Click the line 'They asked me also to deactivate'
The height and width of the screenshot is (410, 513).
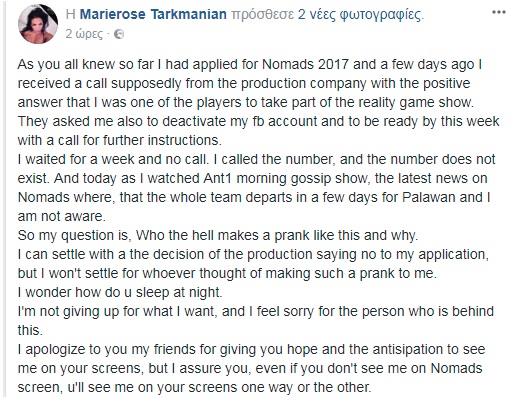click(258, 121)
